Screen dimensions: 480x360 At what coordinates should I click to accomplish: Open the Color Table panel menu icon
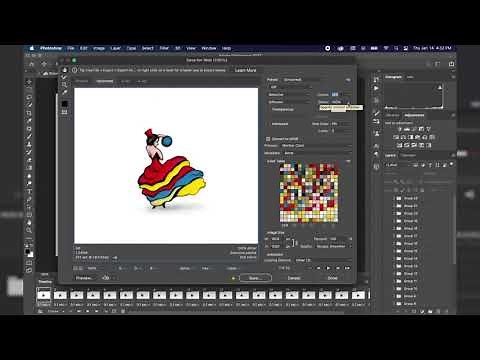[x=348, y=161]
